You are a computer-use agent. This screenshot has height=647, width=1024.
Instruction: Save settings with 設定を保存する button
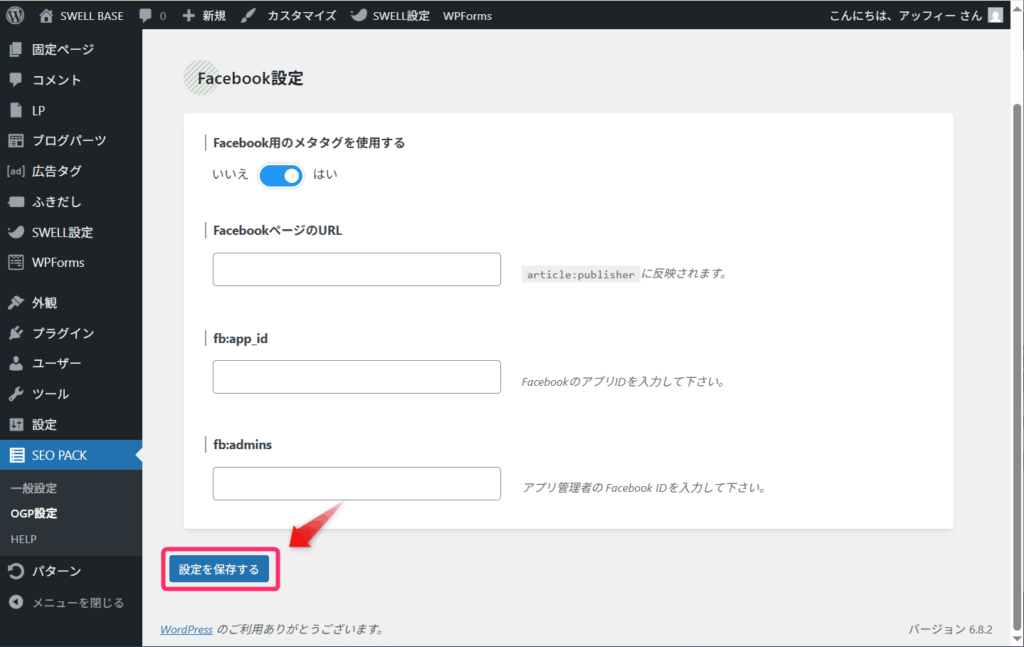tap(219, 569)
